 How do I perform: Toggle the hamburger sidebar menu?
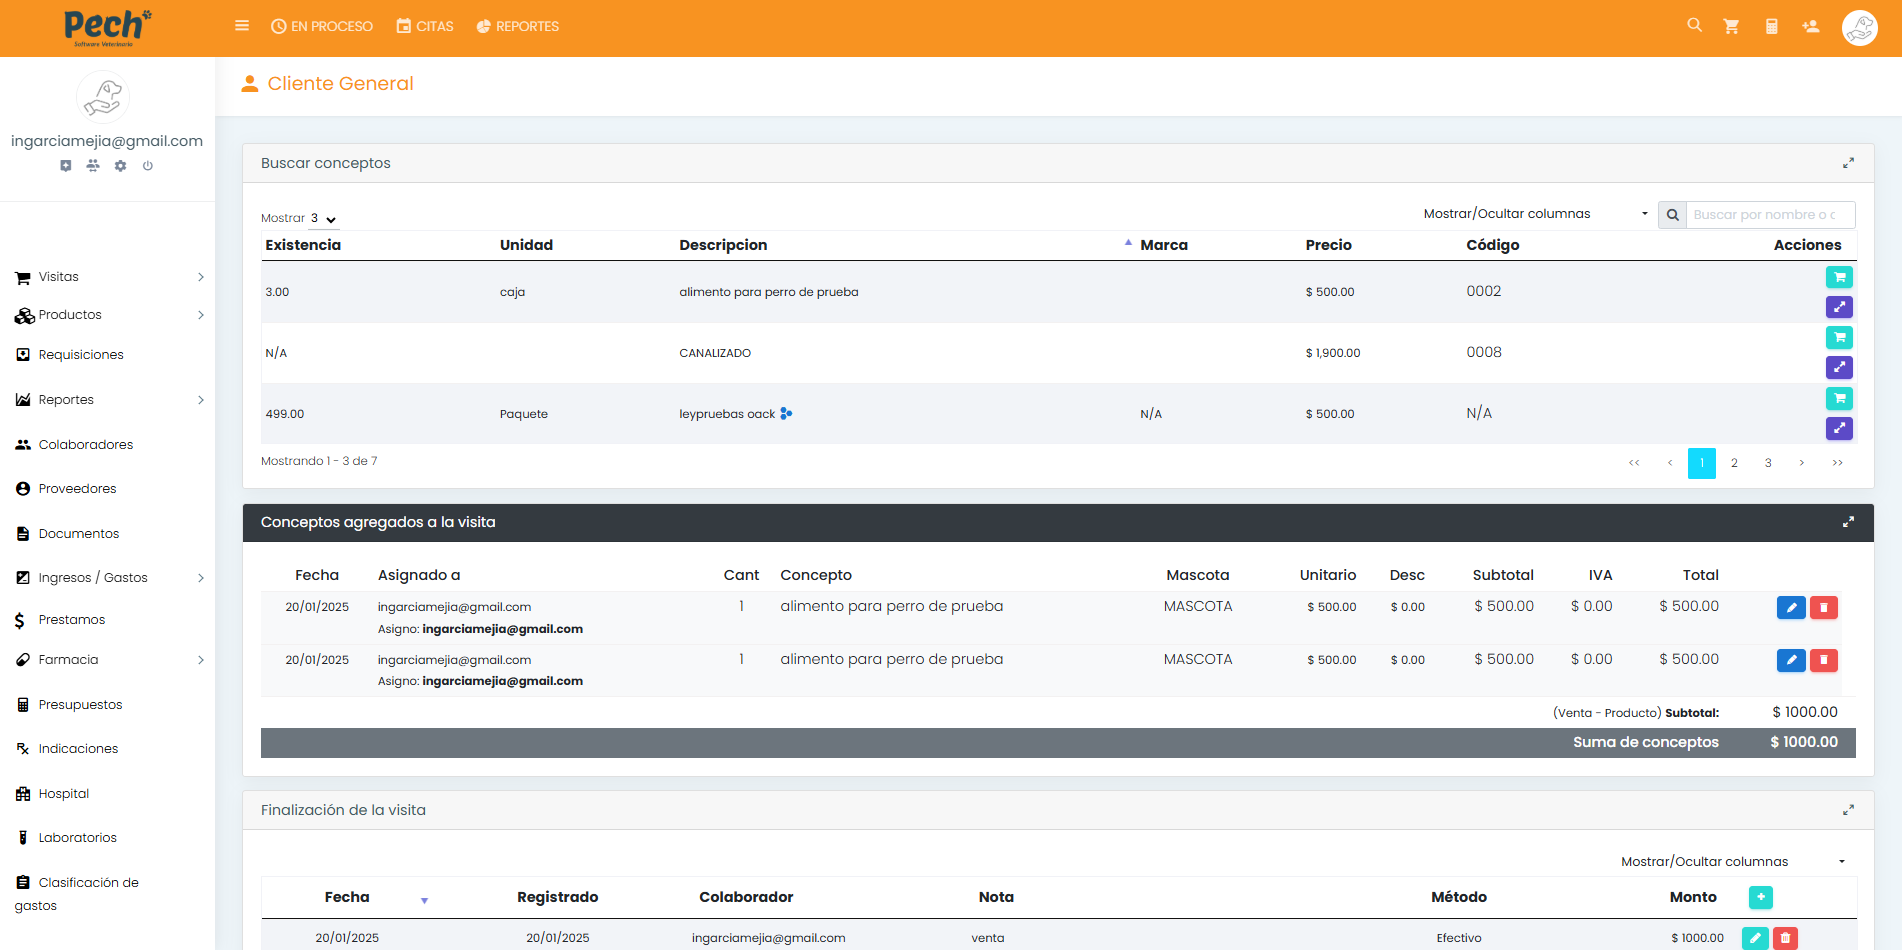242,26
